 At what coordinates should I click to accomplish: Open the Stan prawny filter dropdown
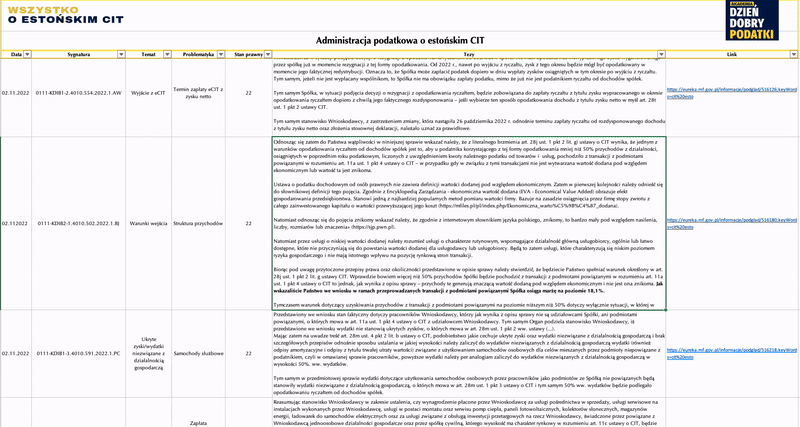[x=268, y=54]
